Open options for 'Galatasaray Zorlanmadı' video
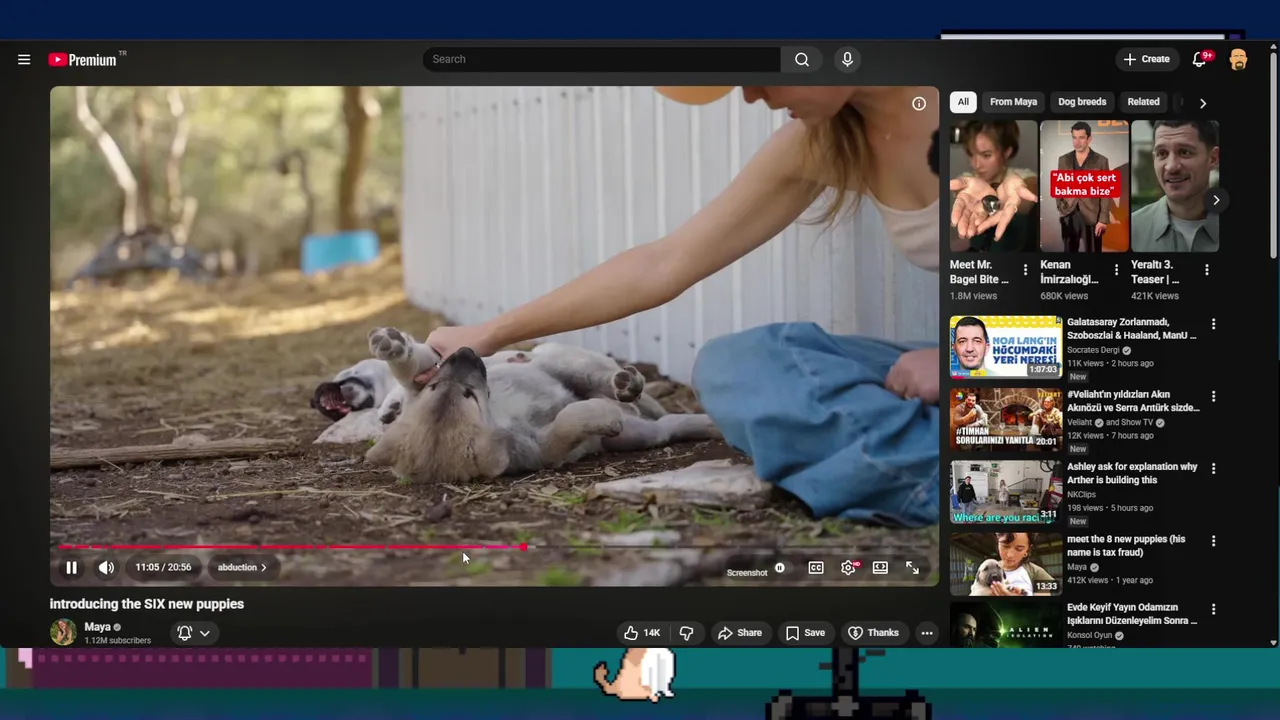Viewport: 1280px width, 720px height. tap(1213, 324)
